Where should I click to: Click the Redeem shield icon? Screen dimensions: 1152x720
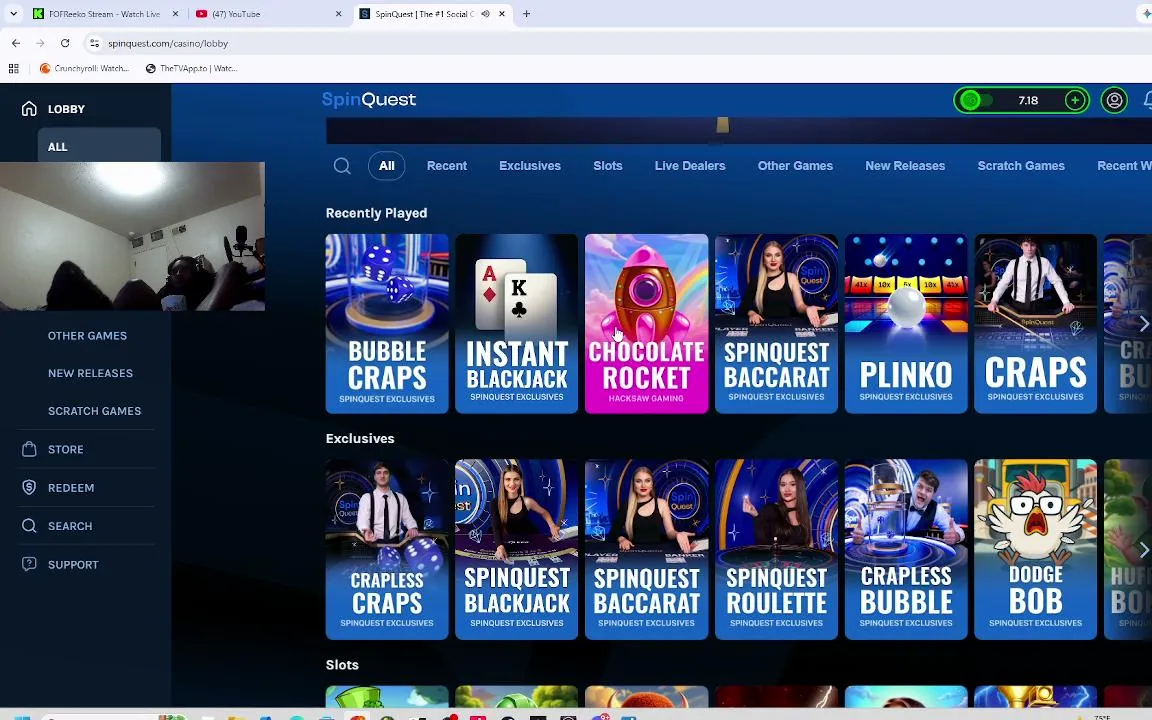29,487
